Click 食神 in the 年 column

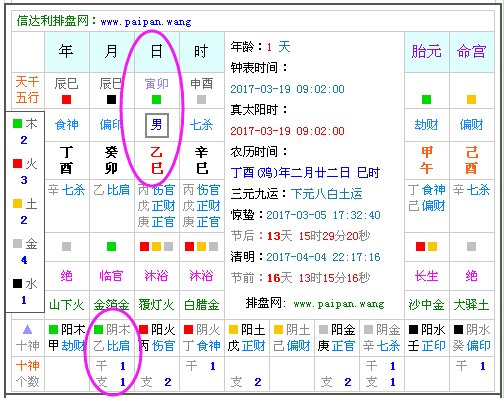click(x=67, y=125)
